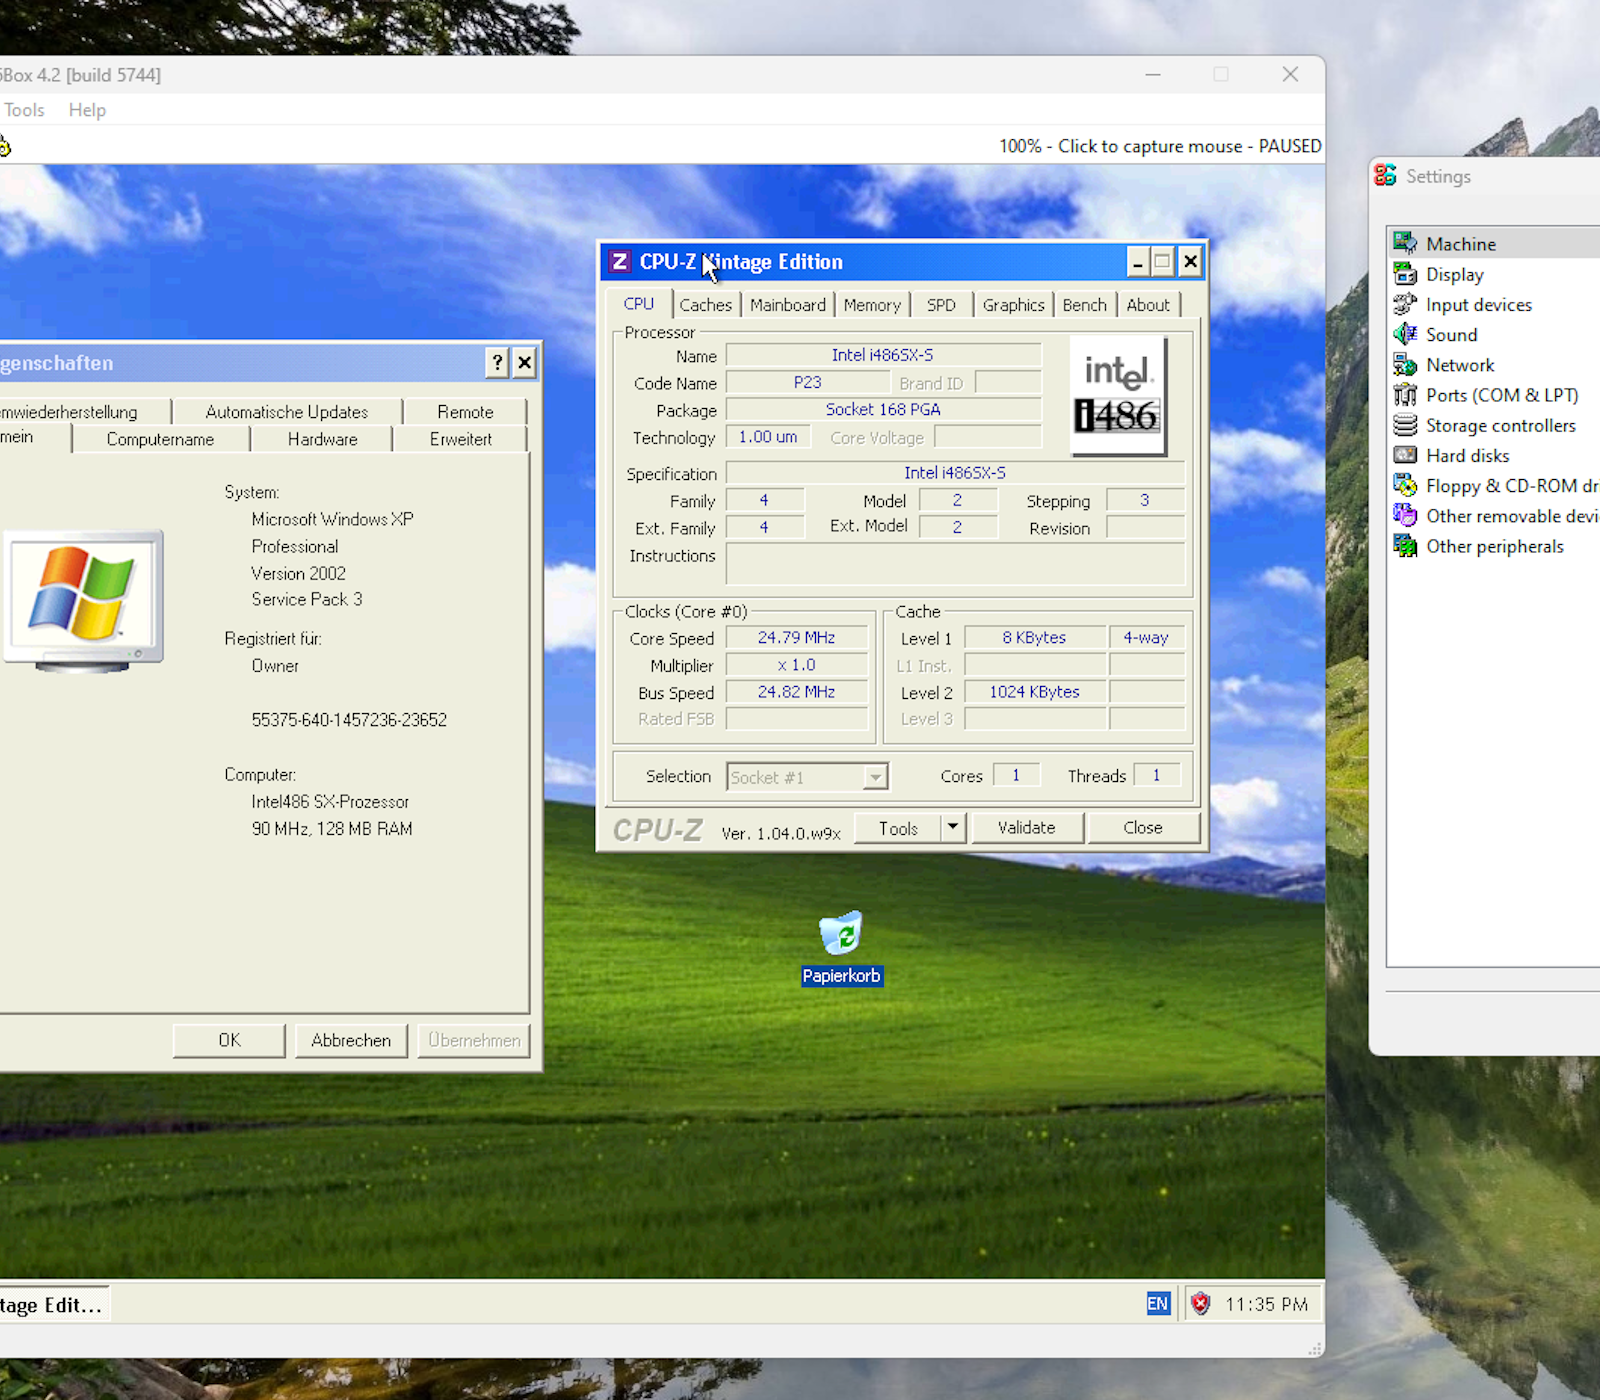Screen dimensions: 1600x1400
Task: Open the Tools button dropdown arrow
Action: coord(953,827)
